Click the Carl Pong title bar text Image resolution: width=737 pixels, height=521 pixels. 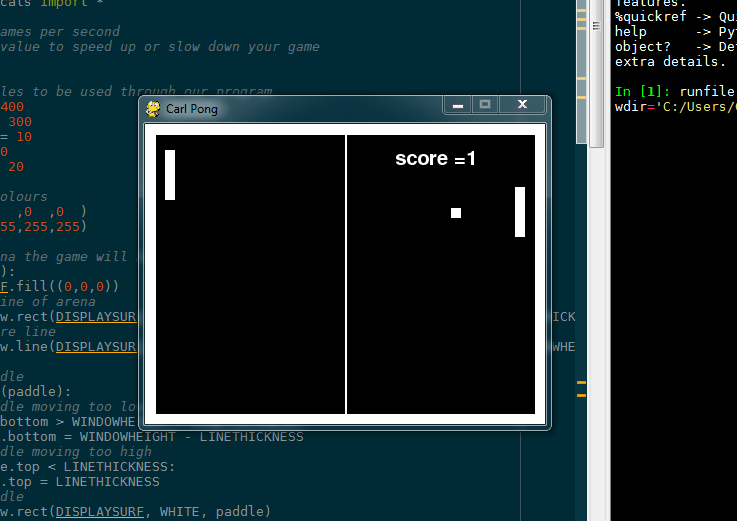click(192, 109)
